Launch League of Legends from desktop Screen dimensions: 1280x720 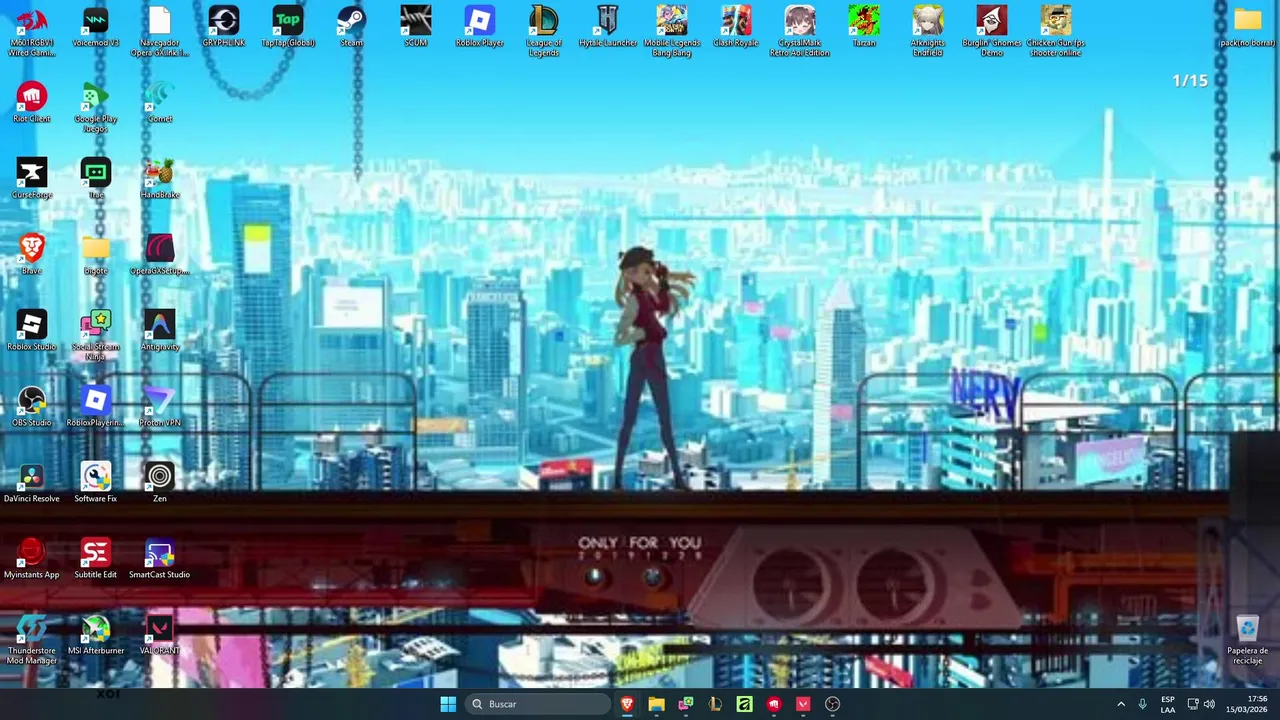coord(544,31)
